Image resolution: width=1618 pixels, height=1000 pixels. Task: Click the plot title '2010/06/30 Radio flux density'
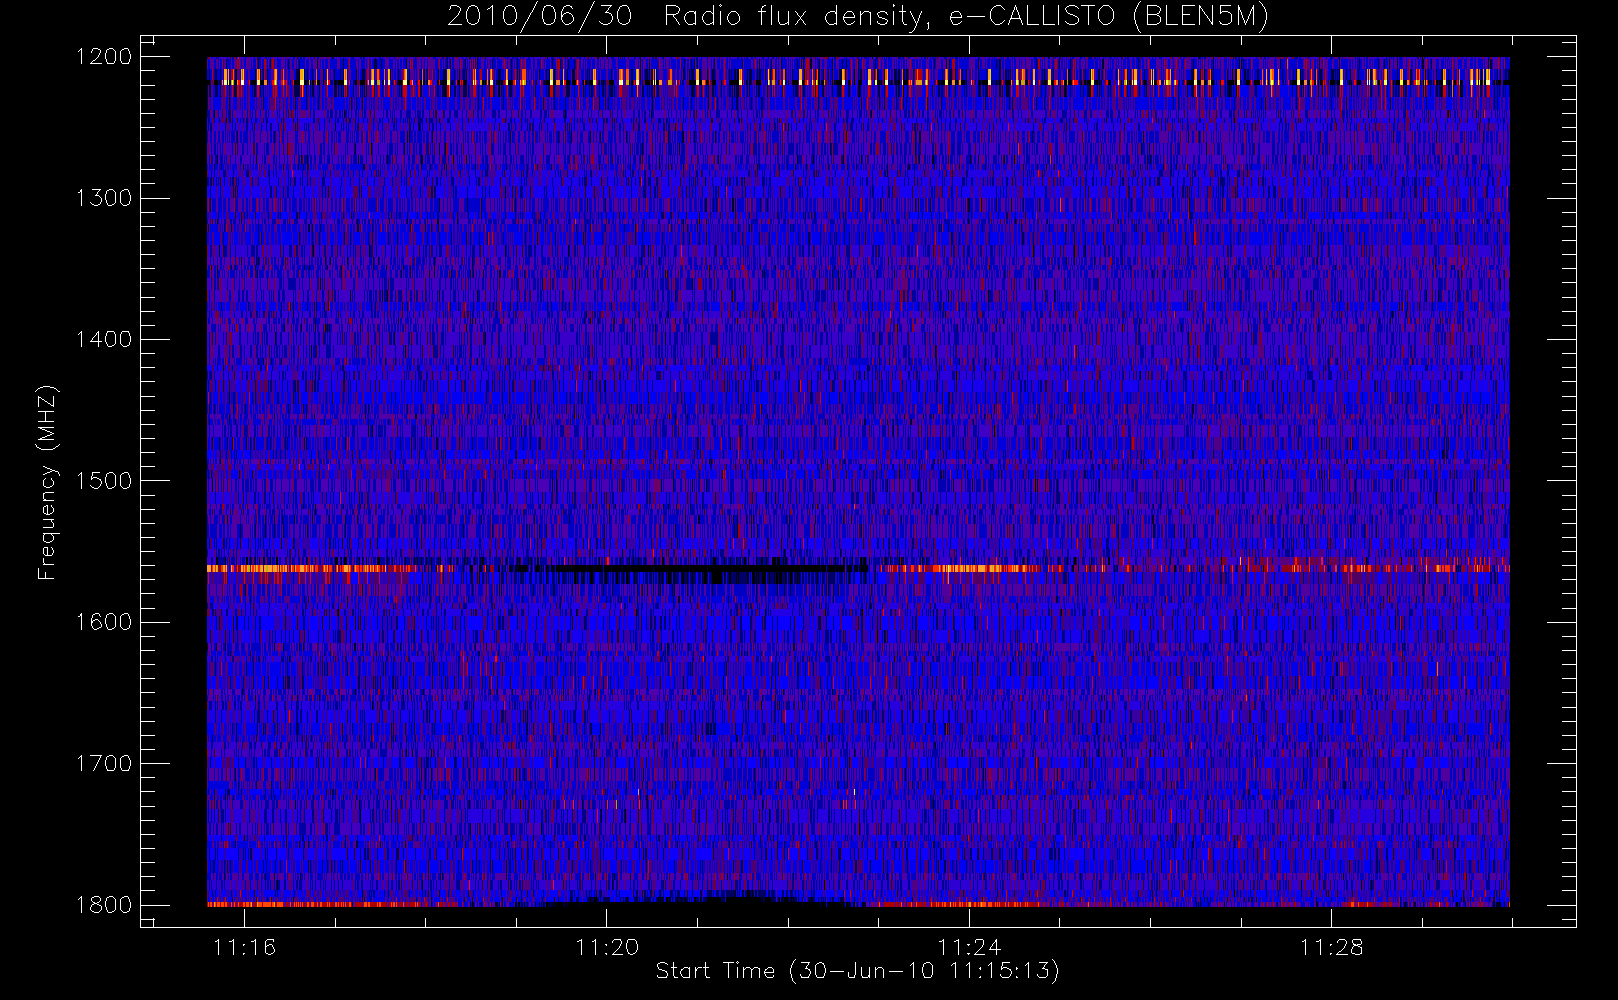pos(857,17)
